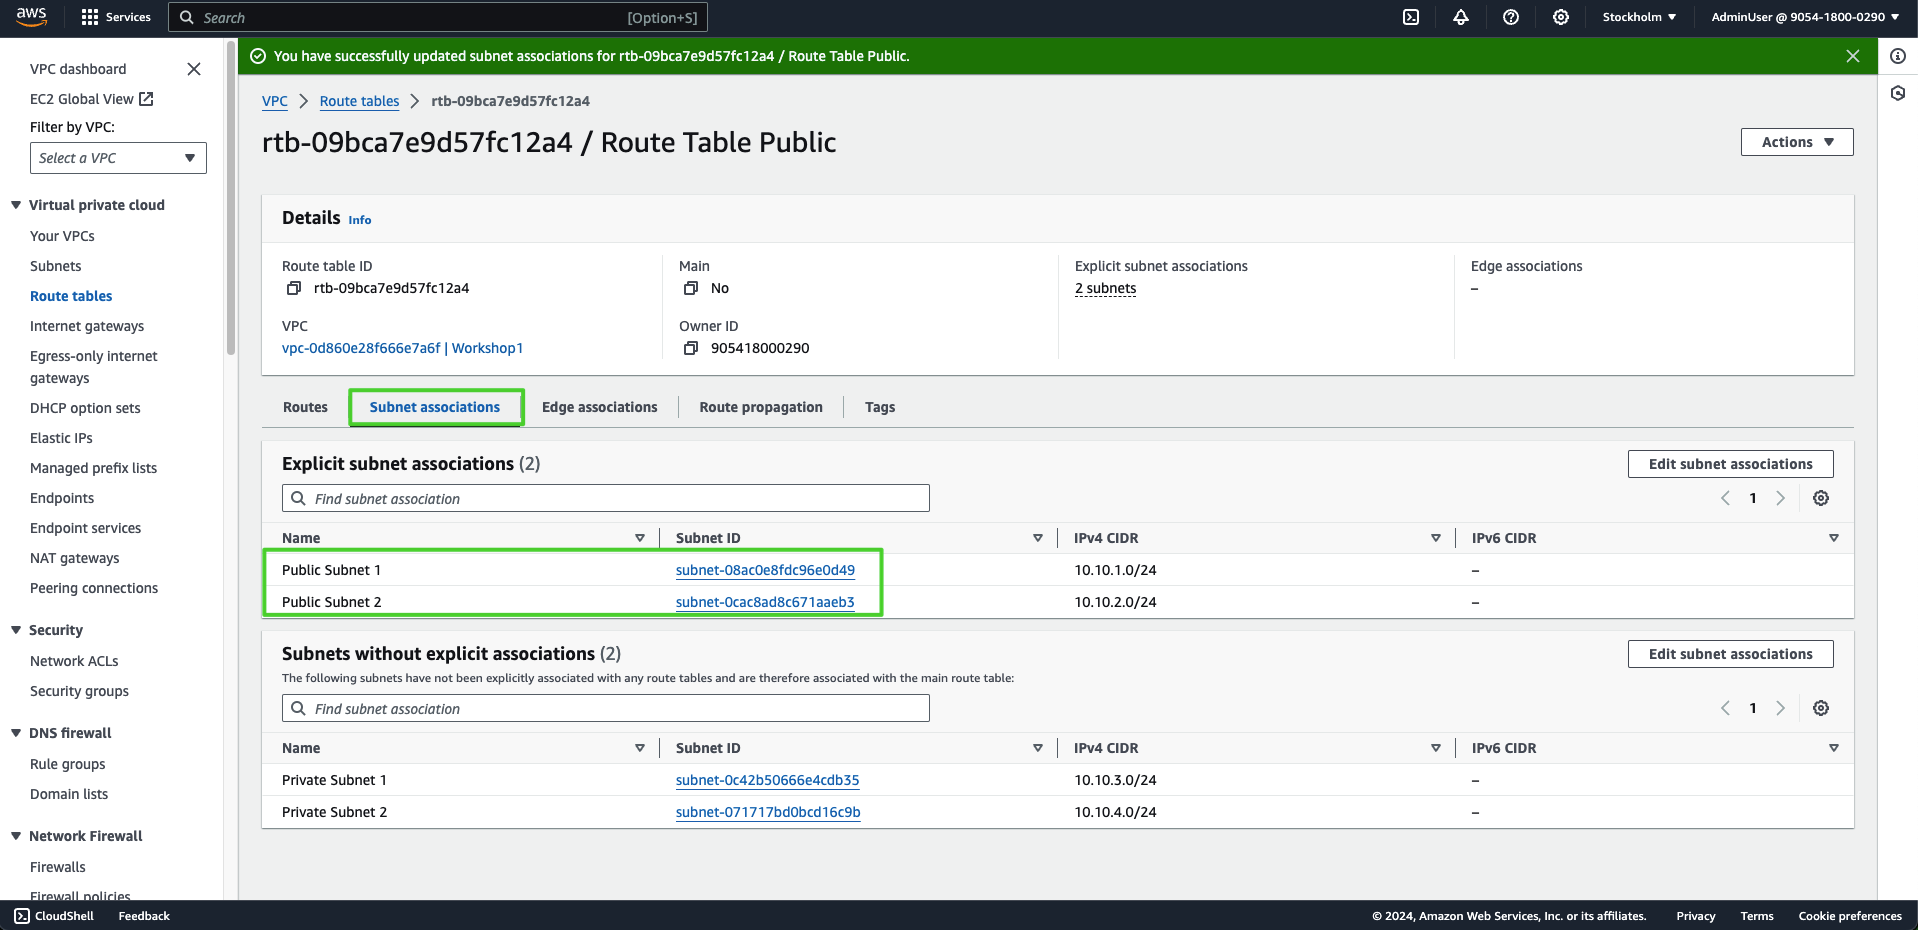
Task: Open explicit associations table preferences gear
Action: [1820, 498]
